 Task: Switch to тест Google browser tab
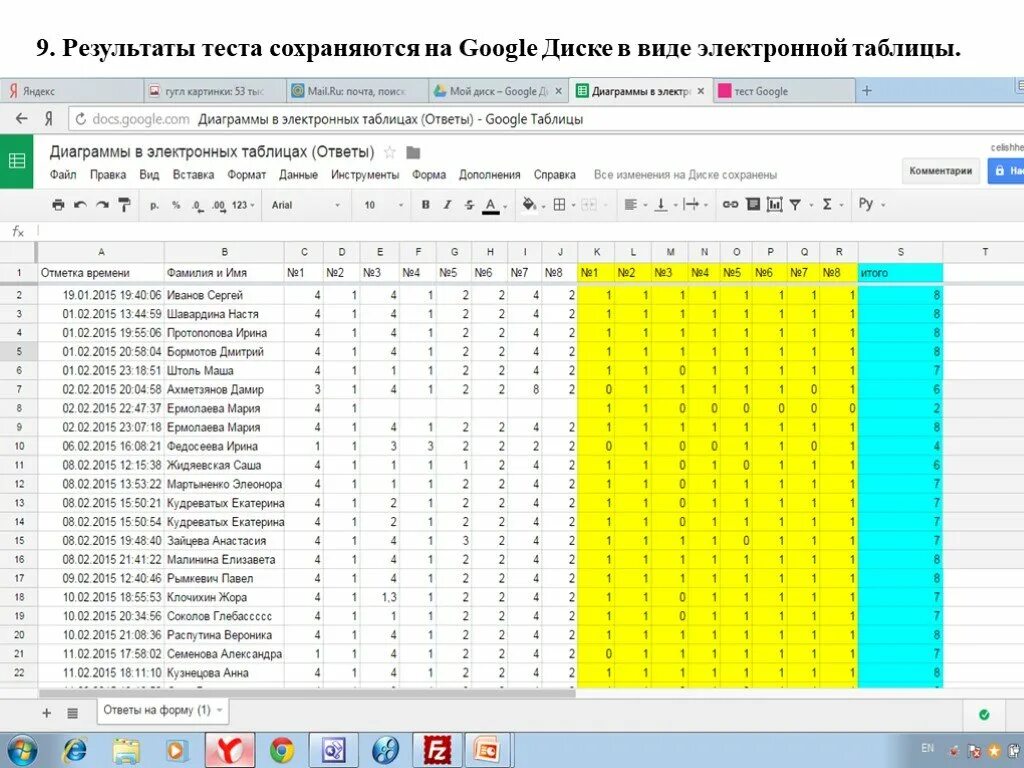click(x=785, y=91)
